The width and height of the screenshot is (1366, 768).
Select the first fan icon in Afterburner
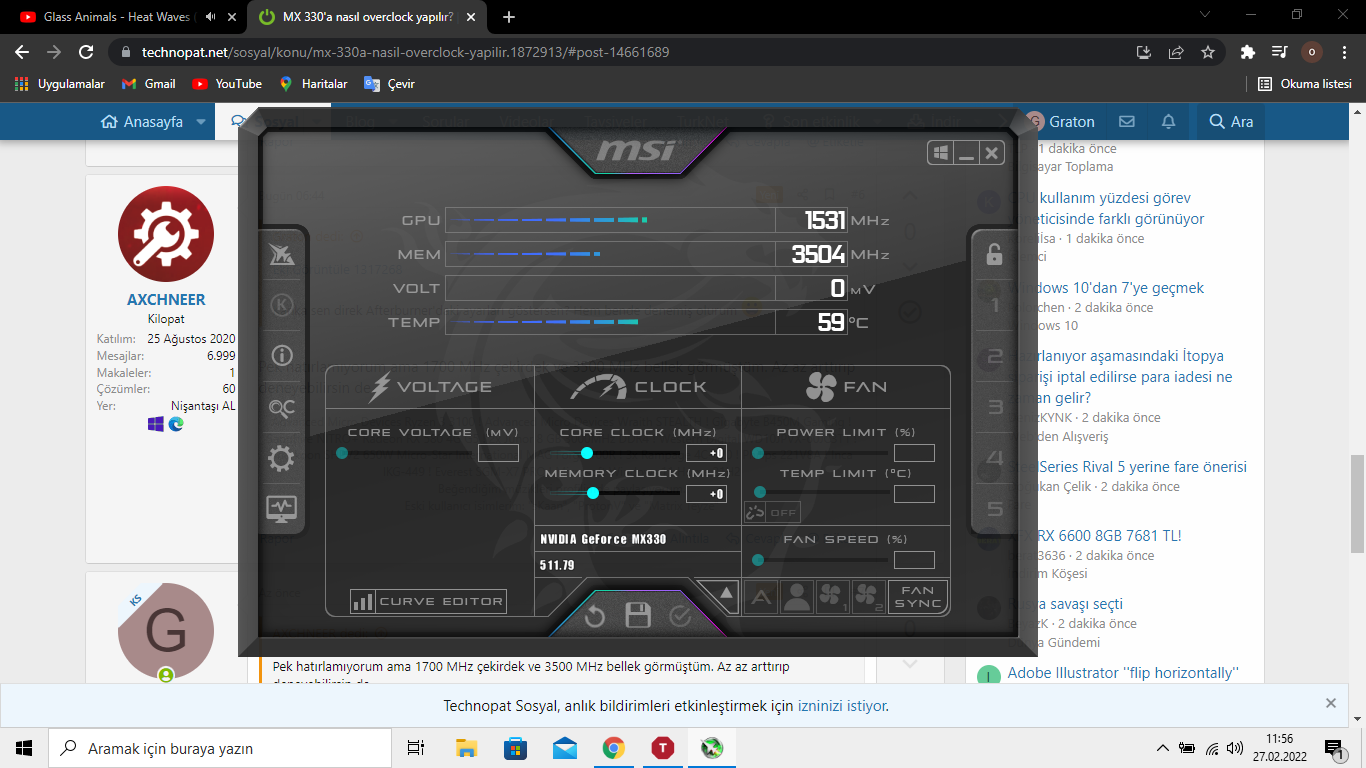coord(832,597)
